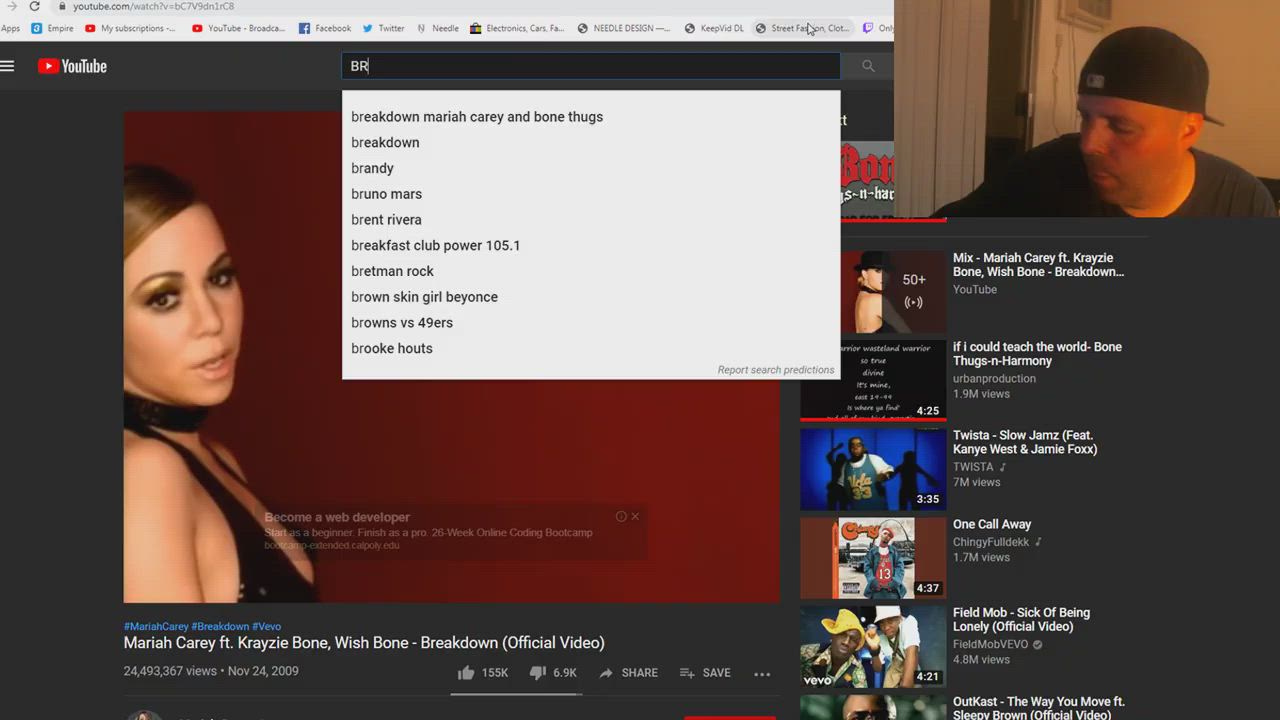Image resolution: width=1280 pixels, height=720 pixels.
Task: Select 'bruno mars' search suggestion
Action: point(386,194)
